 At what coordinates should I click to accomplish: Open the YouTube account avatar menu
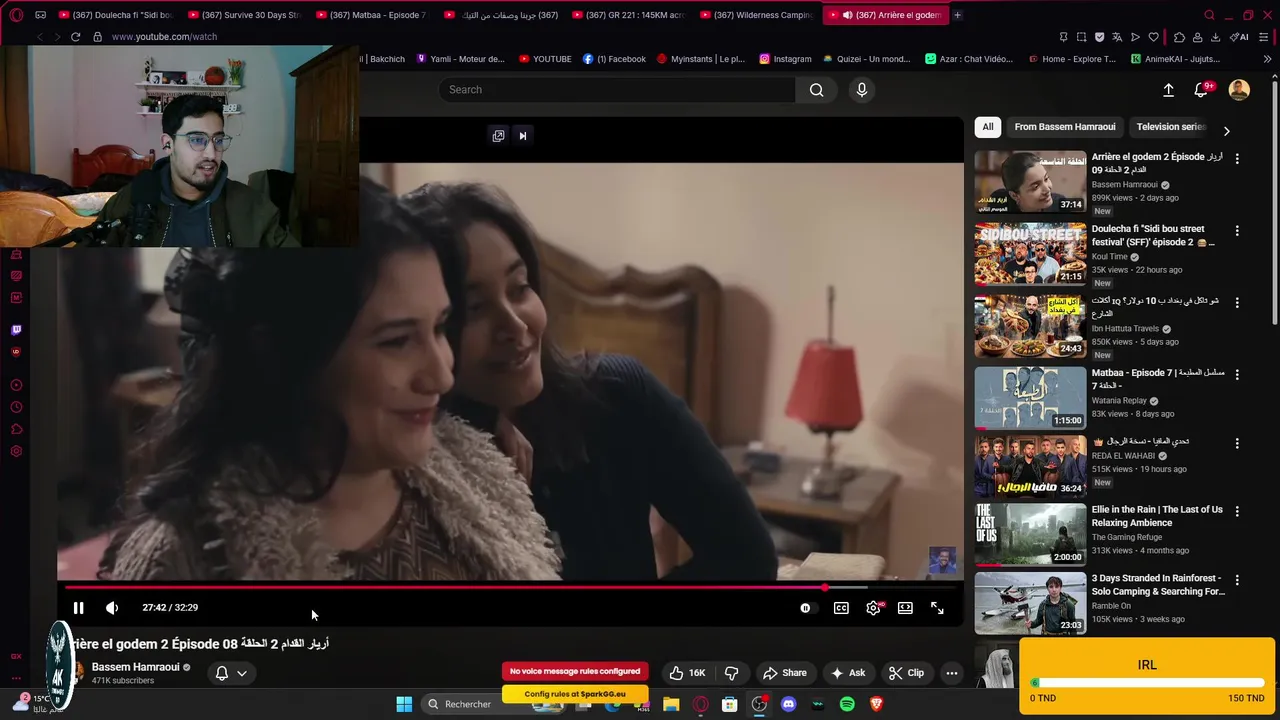[1239, 90]
